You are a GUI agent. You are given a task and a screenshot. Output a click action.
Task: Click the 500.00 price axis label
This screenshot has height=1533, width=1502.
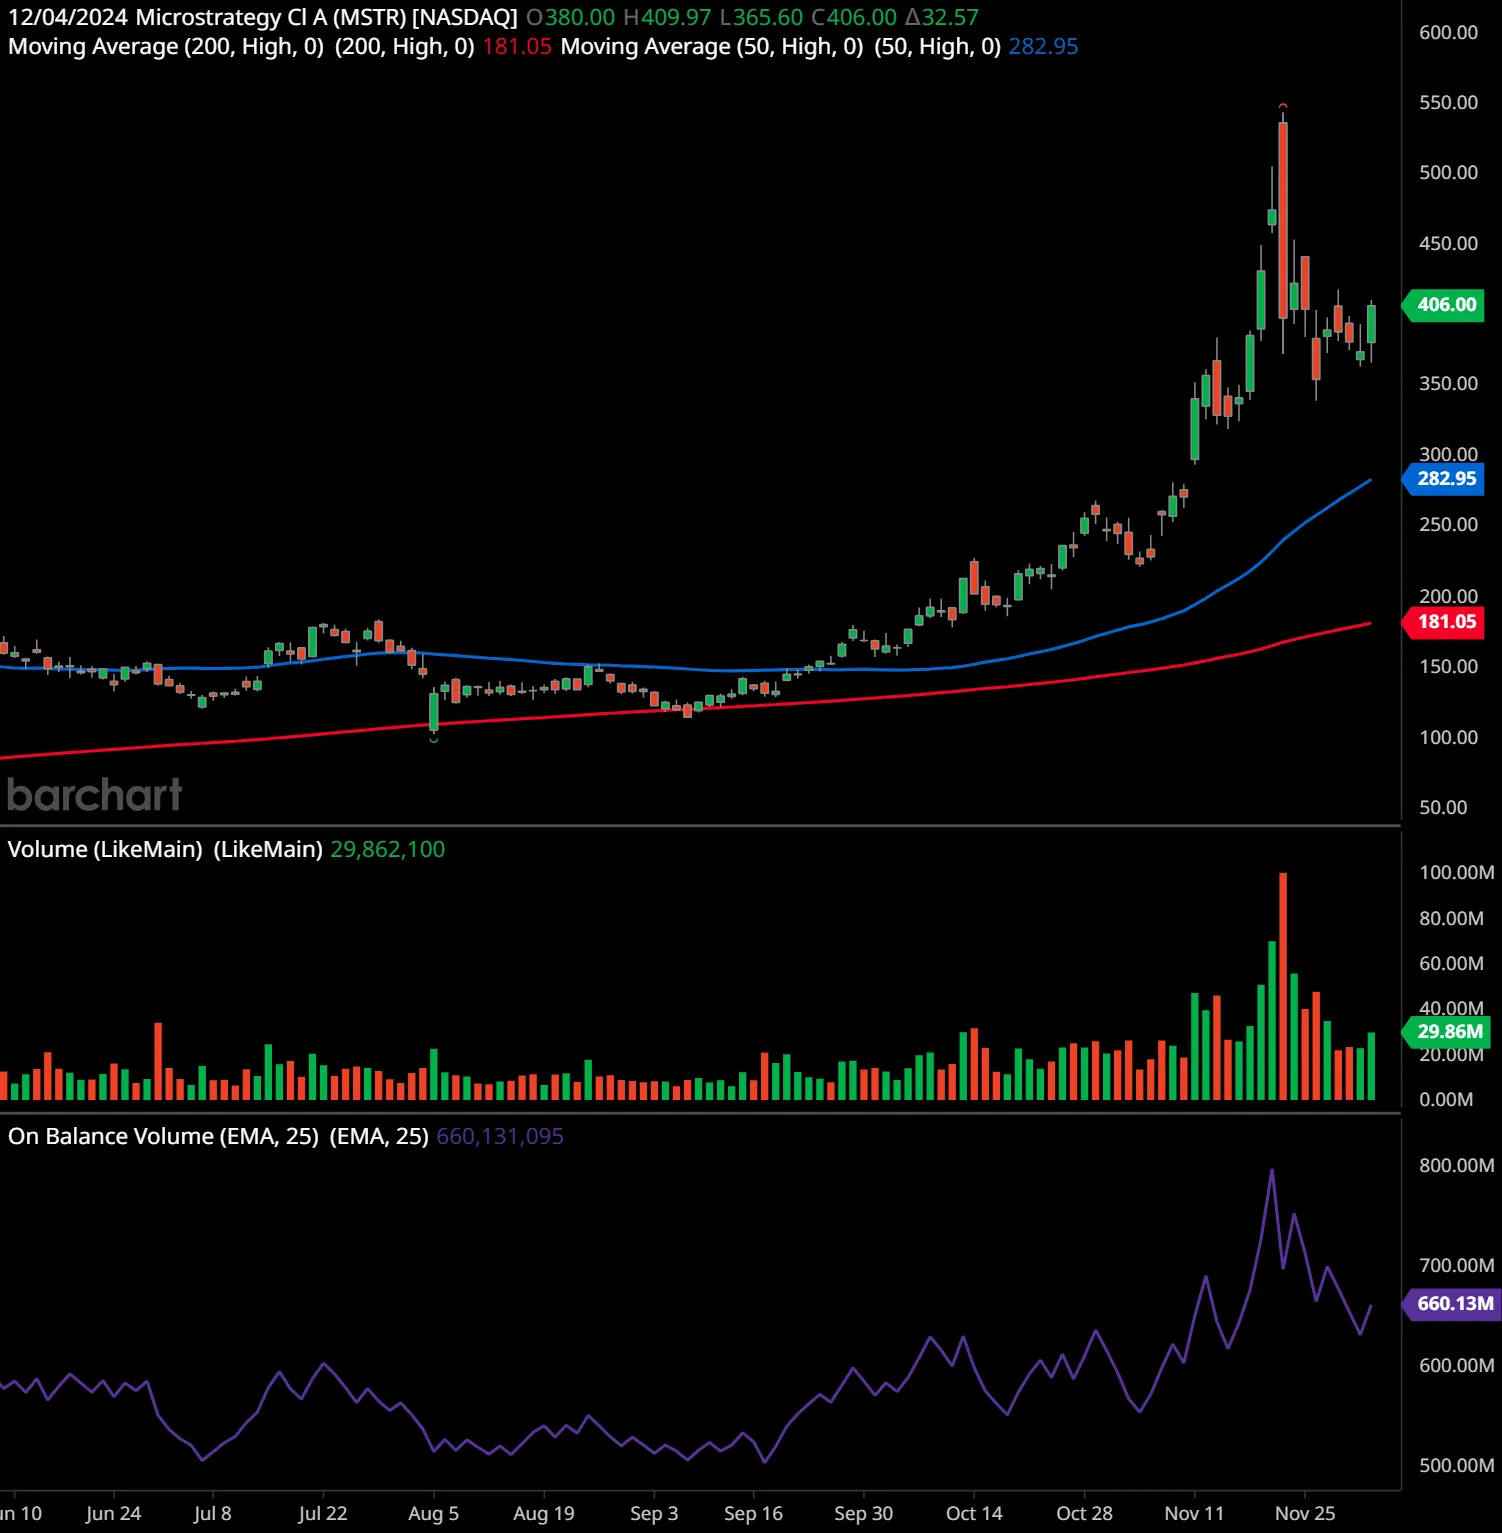point(1448,172)
